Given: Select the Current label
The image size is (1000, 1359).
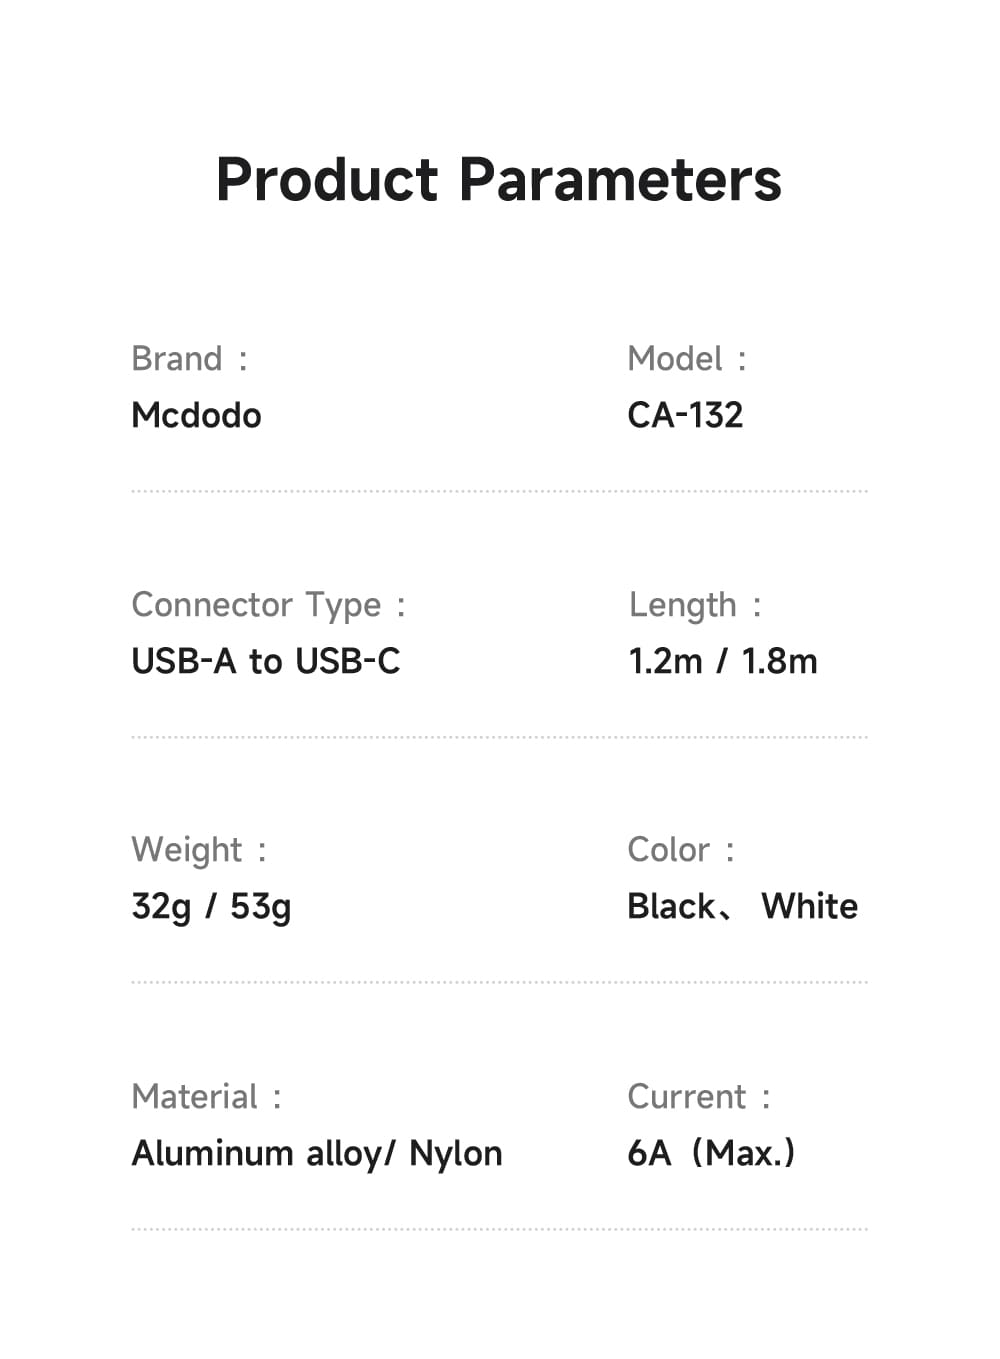Looking at the screenshot, I should pyautogui.click(x=687, y=1097).
